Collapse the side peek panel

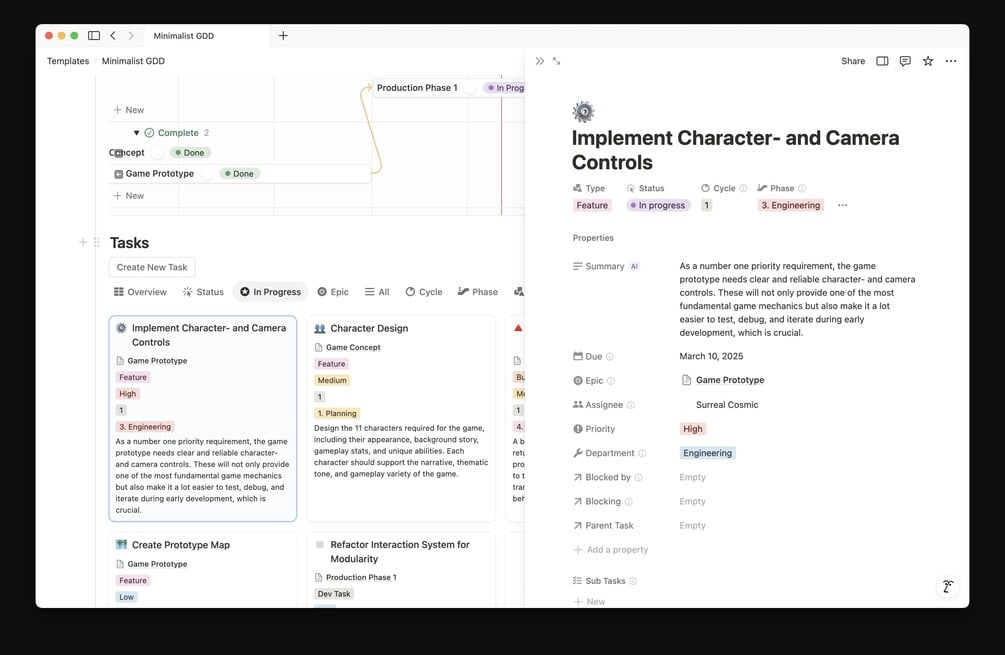[x=540, y=61]
